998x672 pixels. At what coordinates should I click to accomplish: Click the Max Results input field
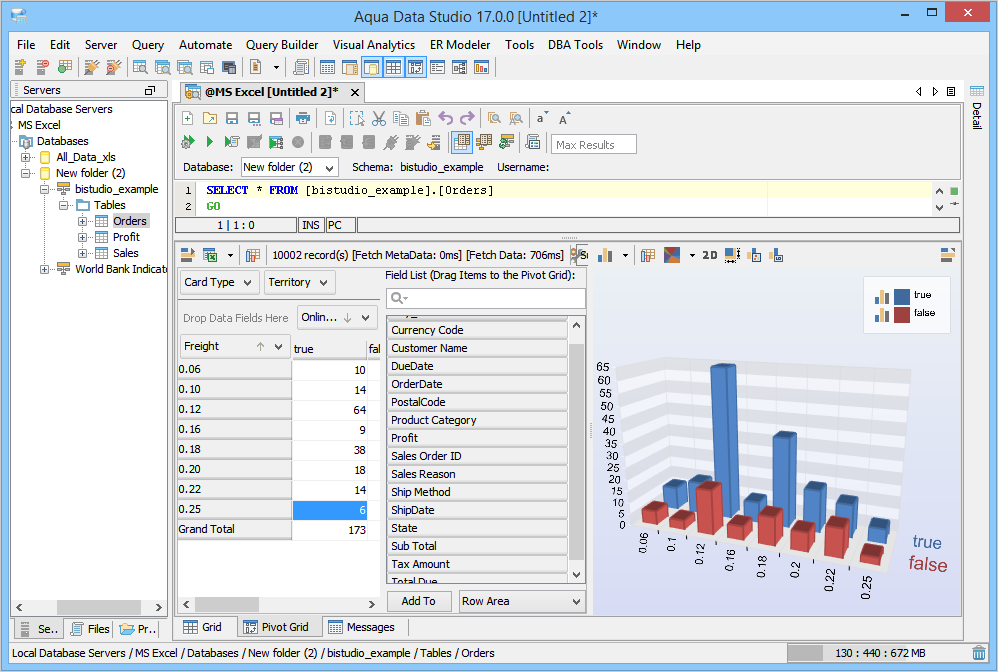594,144
